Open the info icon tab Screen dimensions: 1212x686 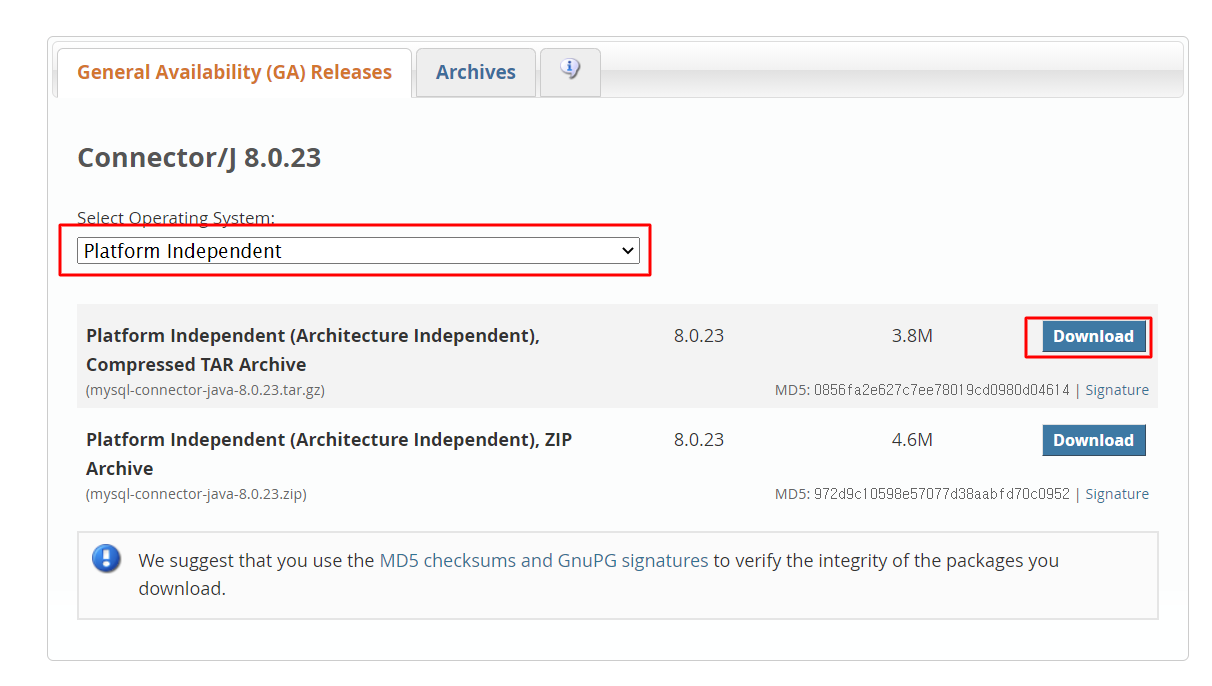(x=570, y=72)
